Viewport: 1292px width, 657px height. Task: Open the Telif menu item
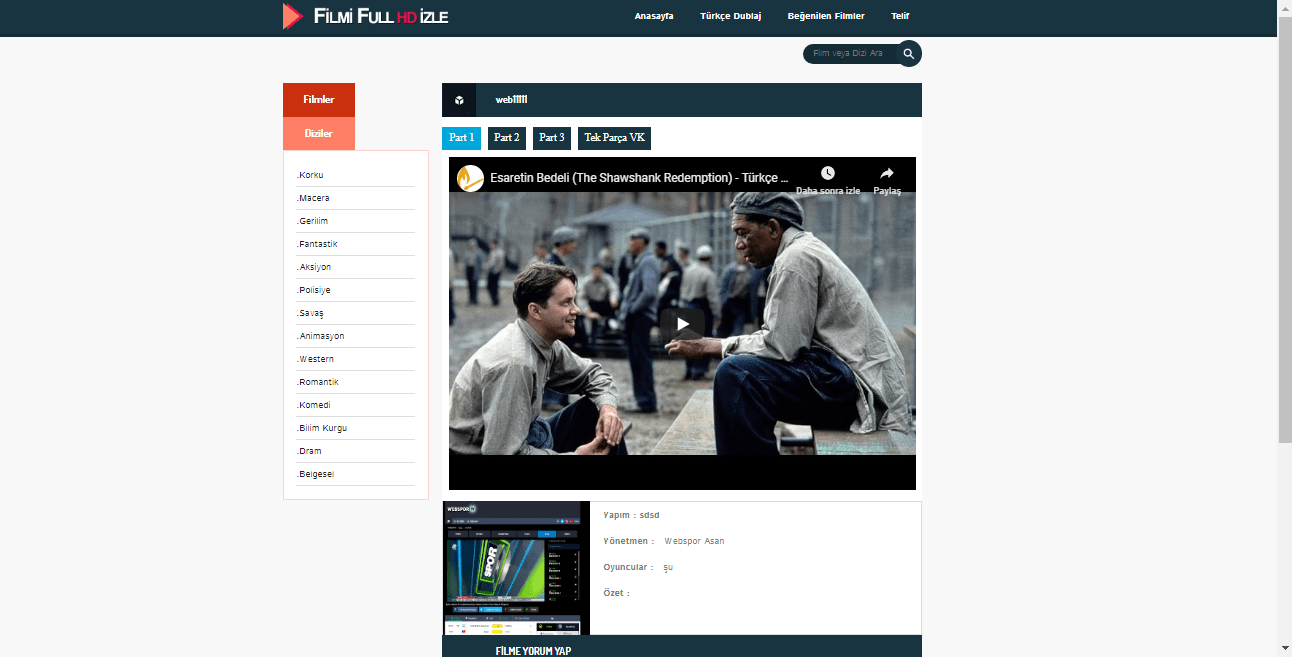coord(900,16)
